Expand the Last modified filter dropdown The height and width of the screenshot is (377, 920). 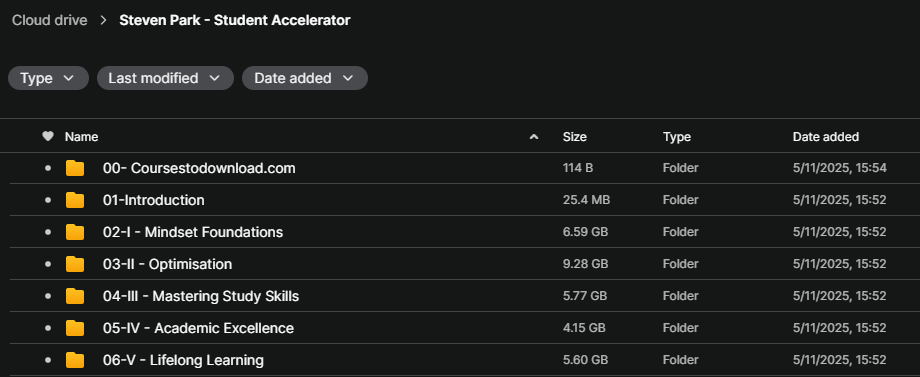click(165, 78)
